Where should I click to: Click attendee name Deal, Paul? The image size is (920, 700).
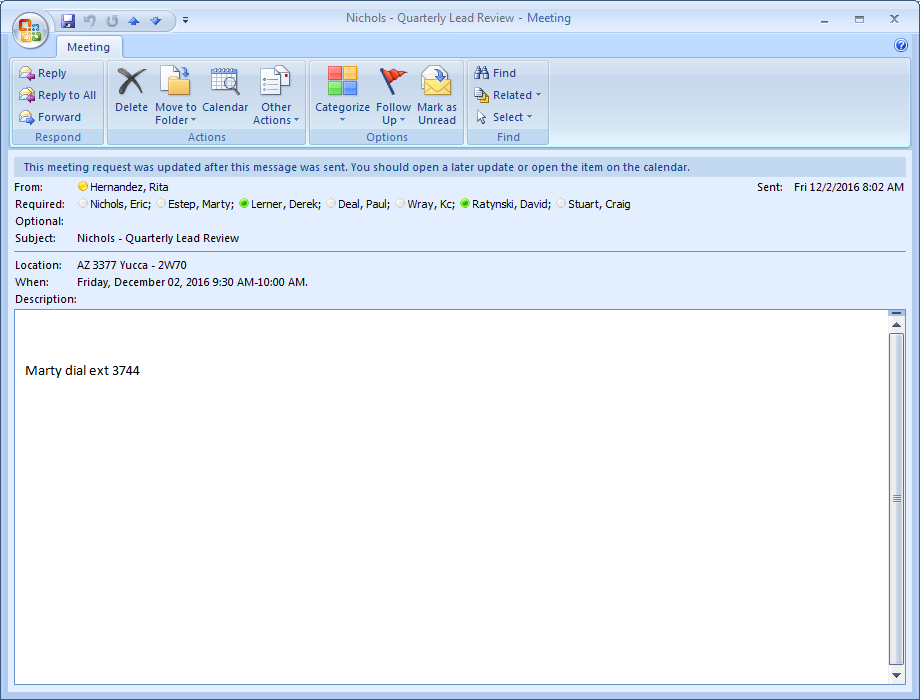click(363, 204)
